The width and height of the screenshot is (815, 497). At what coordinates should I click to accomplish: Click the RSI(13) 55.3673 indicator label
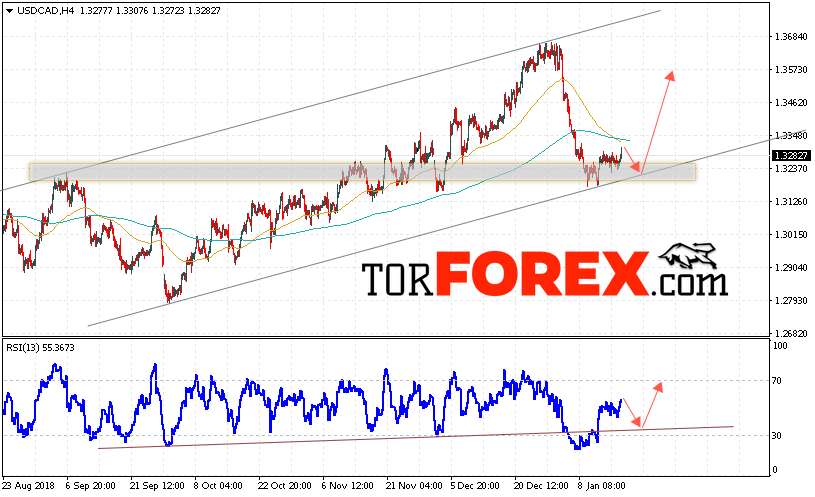[40, 348]
